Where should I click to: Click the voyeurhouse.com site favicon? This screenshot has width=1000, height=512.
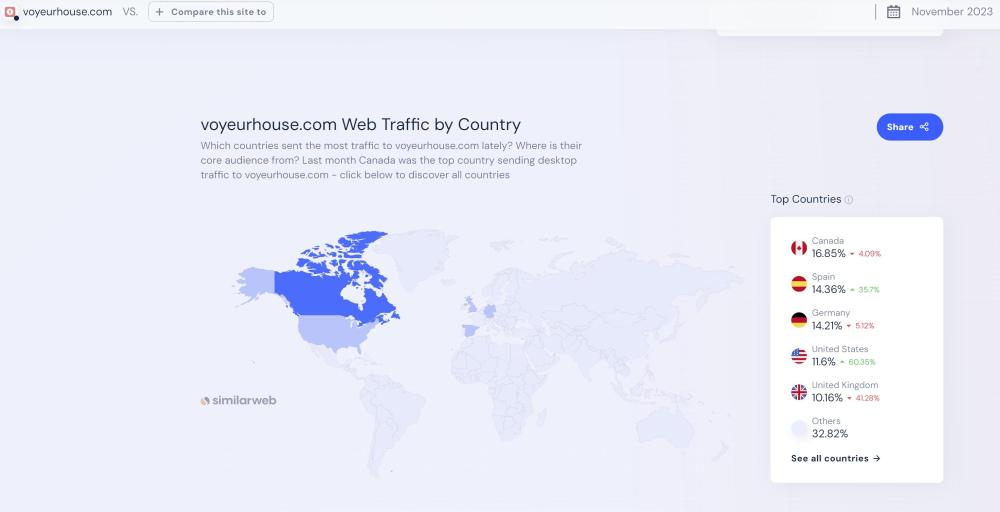(x=11, y=12)
